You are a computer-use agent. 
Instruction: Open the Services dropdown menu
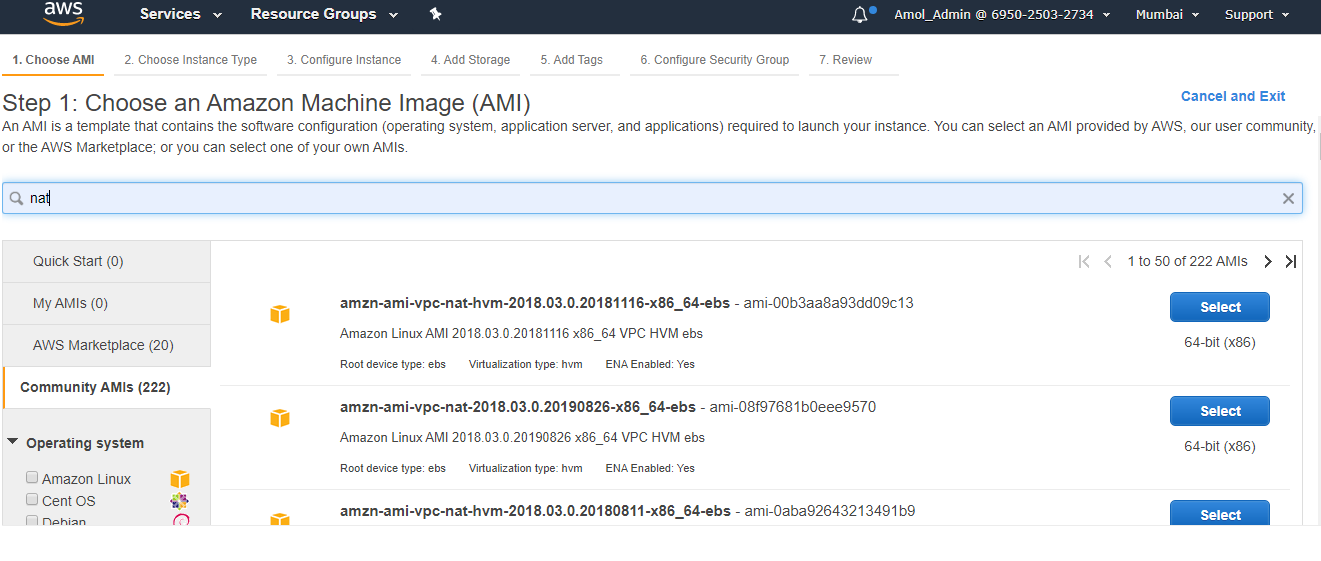click(x=181, y=14)
